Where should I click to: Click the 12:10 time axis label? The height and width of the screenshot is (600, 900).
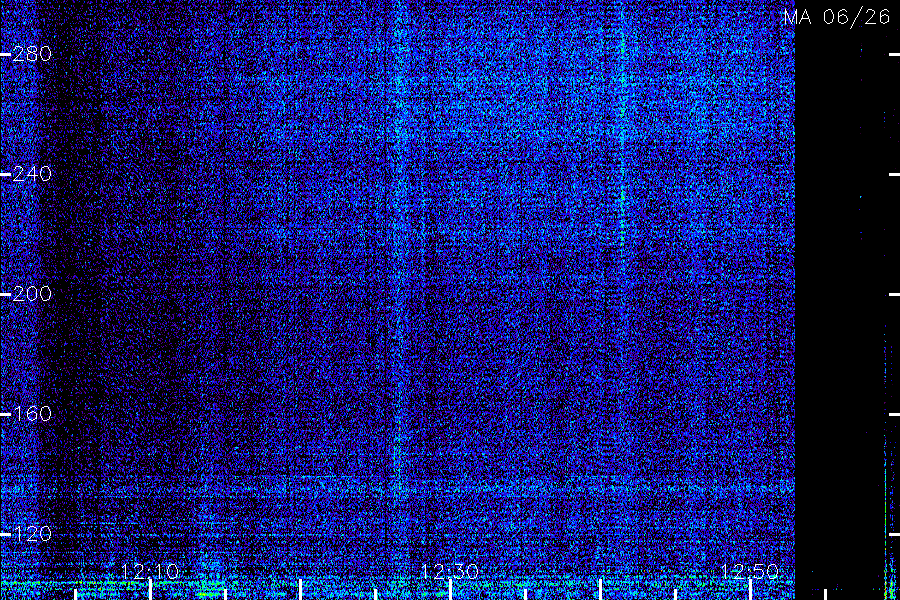150,571
